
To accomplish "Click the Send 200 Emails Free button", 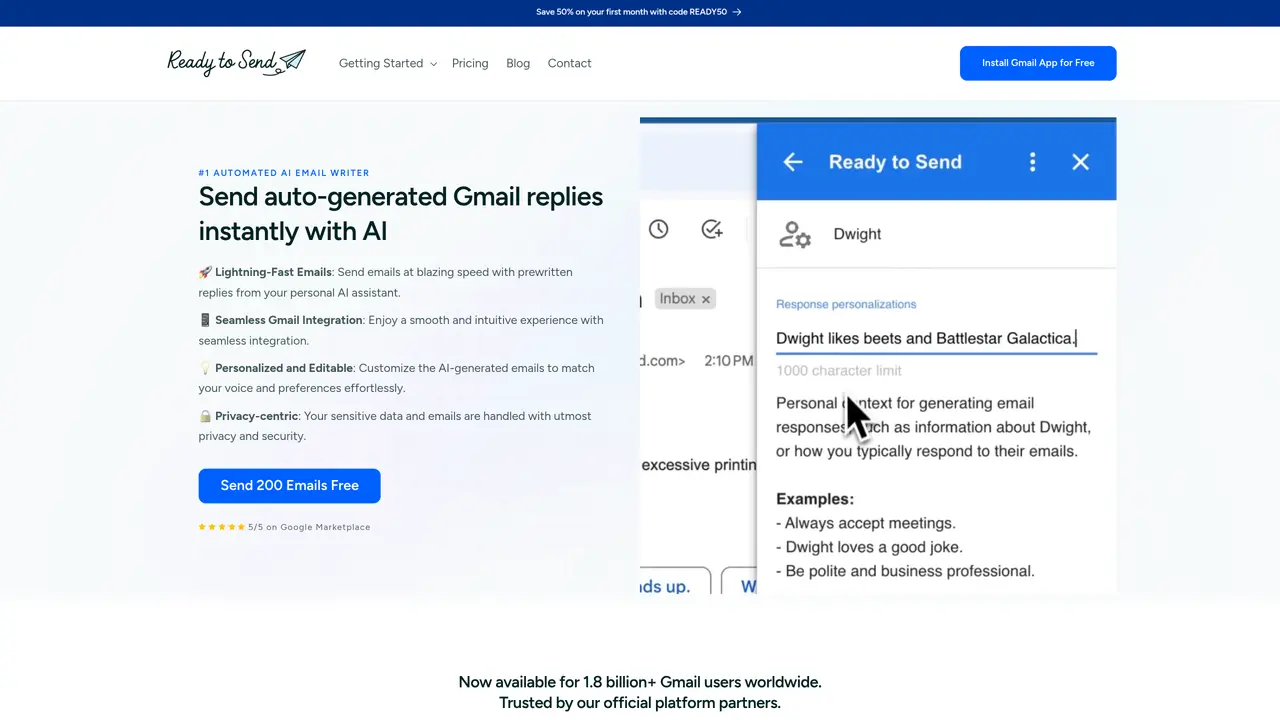I will [x=289, y=485].
